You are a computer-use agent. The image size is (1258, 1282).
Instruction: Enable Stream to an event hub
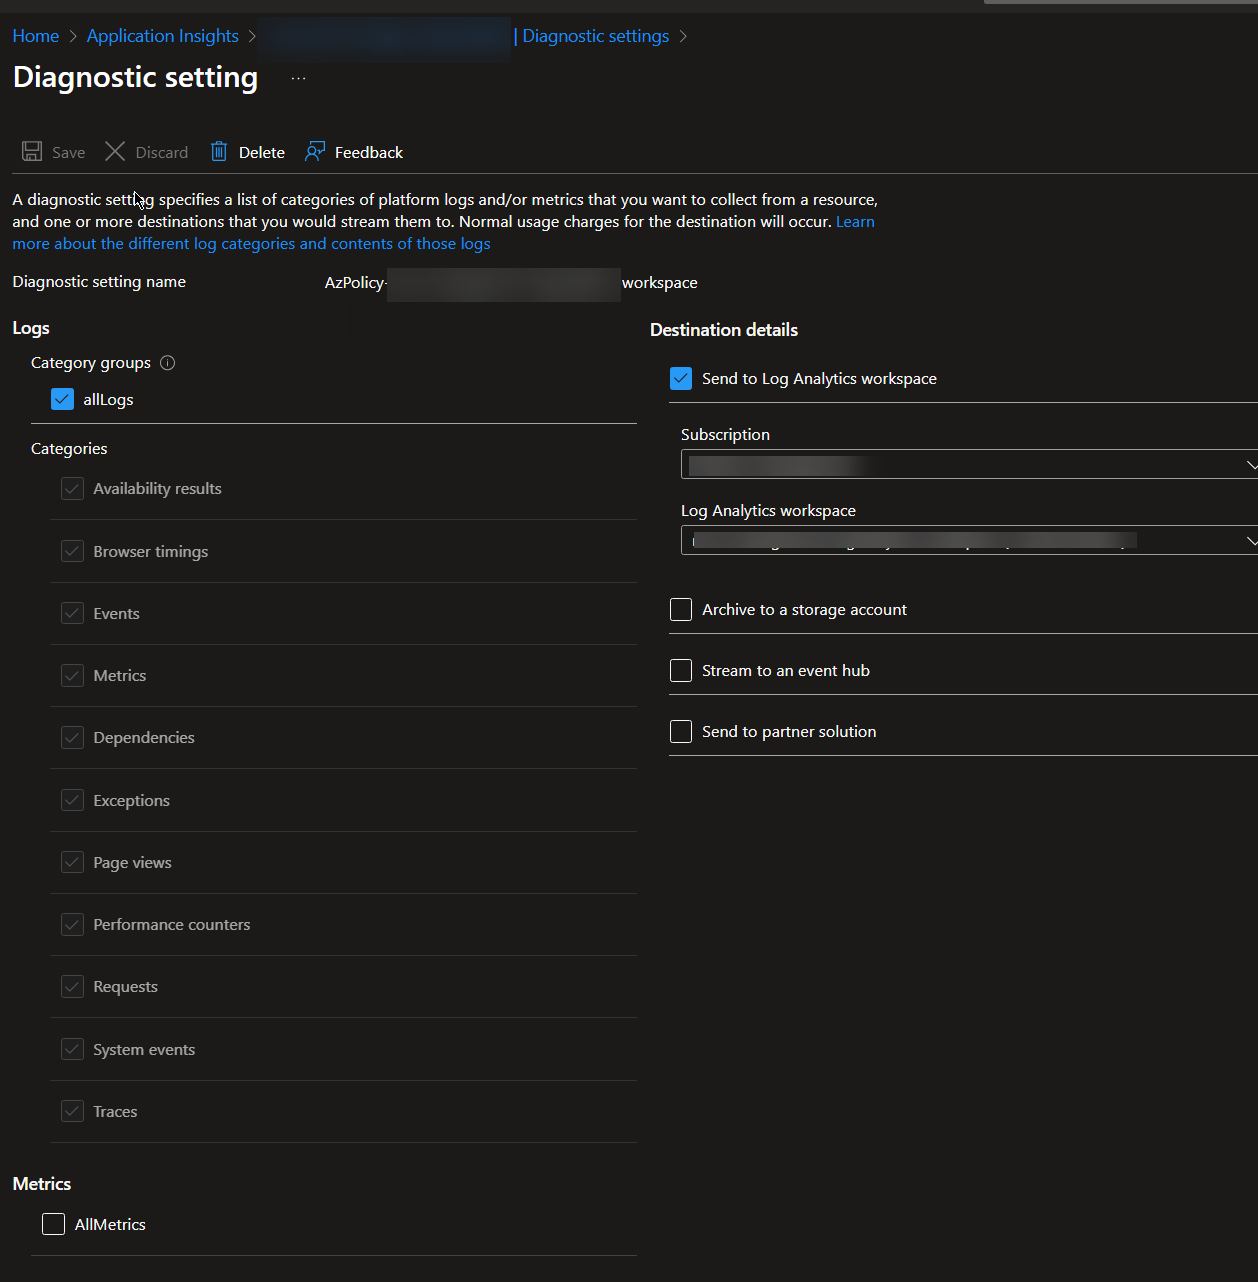coord(681,671)
